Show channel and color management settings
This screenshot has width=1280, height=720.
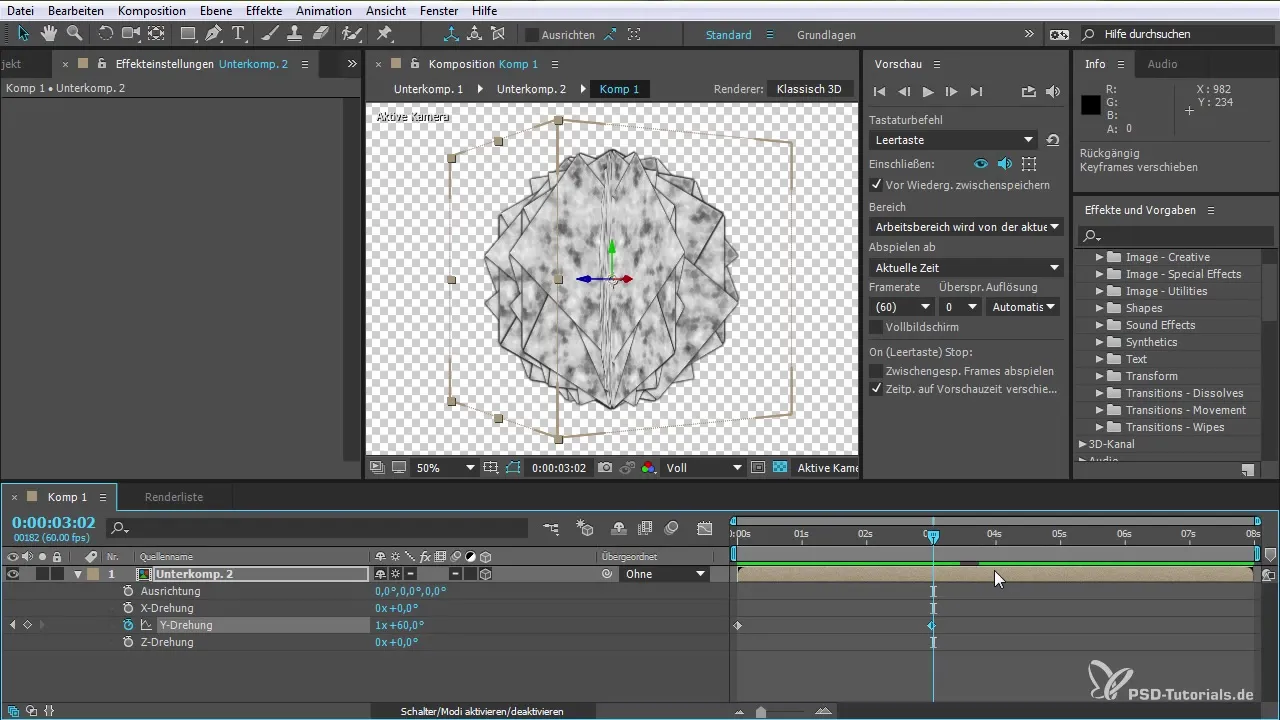pos(649,467)
